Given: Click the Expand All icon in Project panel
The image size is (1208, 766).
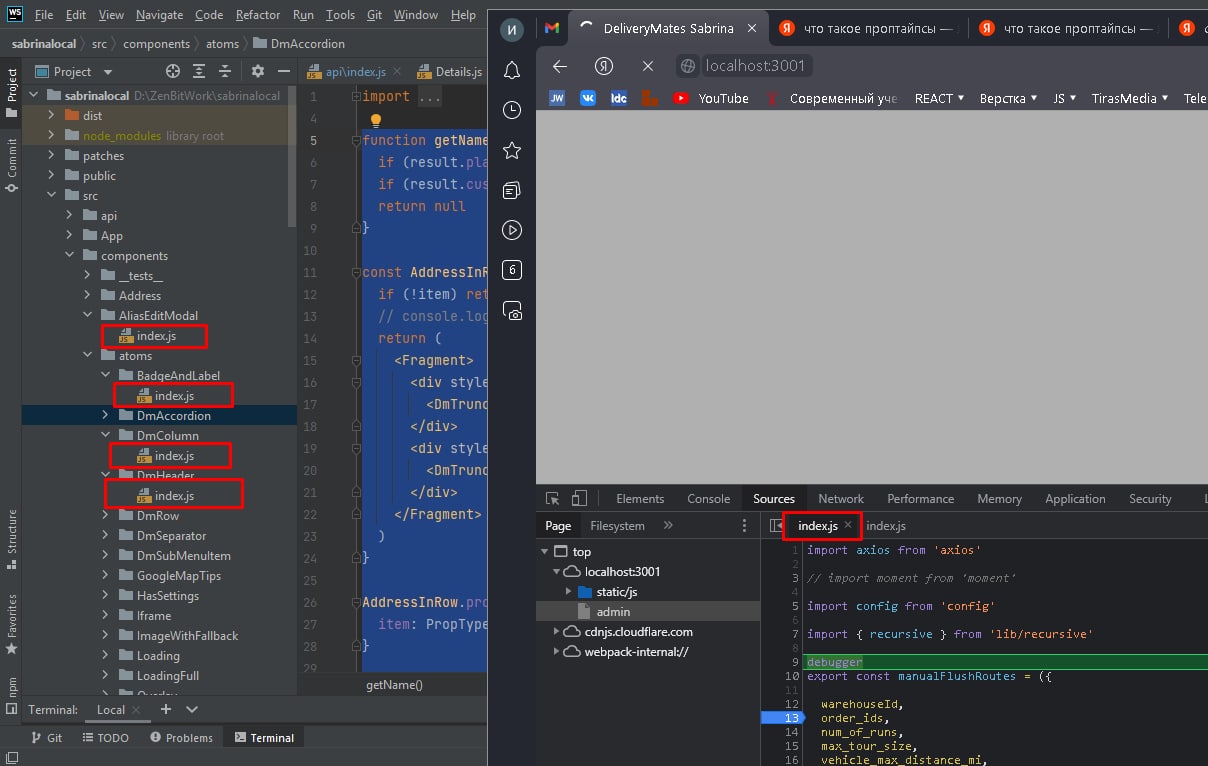Looking at the screenshot, I should pyautogui.click(x=199, y=71).
